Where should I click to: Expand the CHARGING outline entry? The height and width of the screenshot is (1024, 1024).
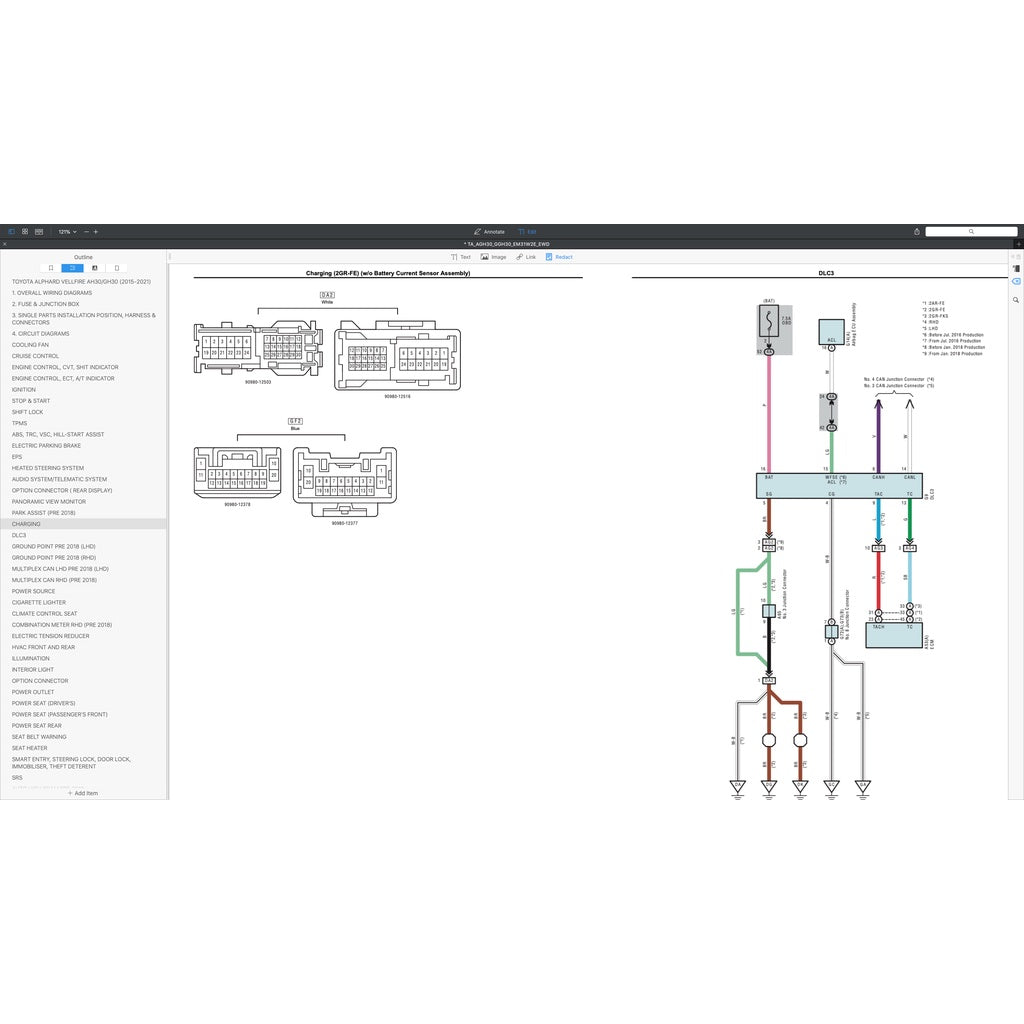[27, 523]
